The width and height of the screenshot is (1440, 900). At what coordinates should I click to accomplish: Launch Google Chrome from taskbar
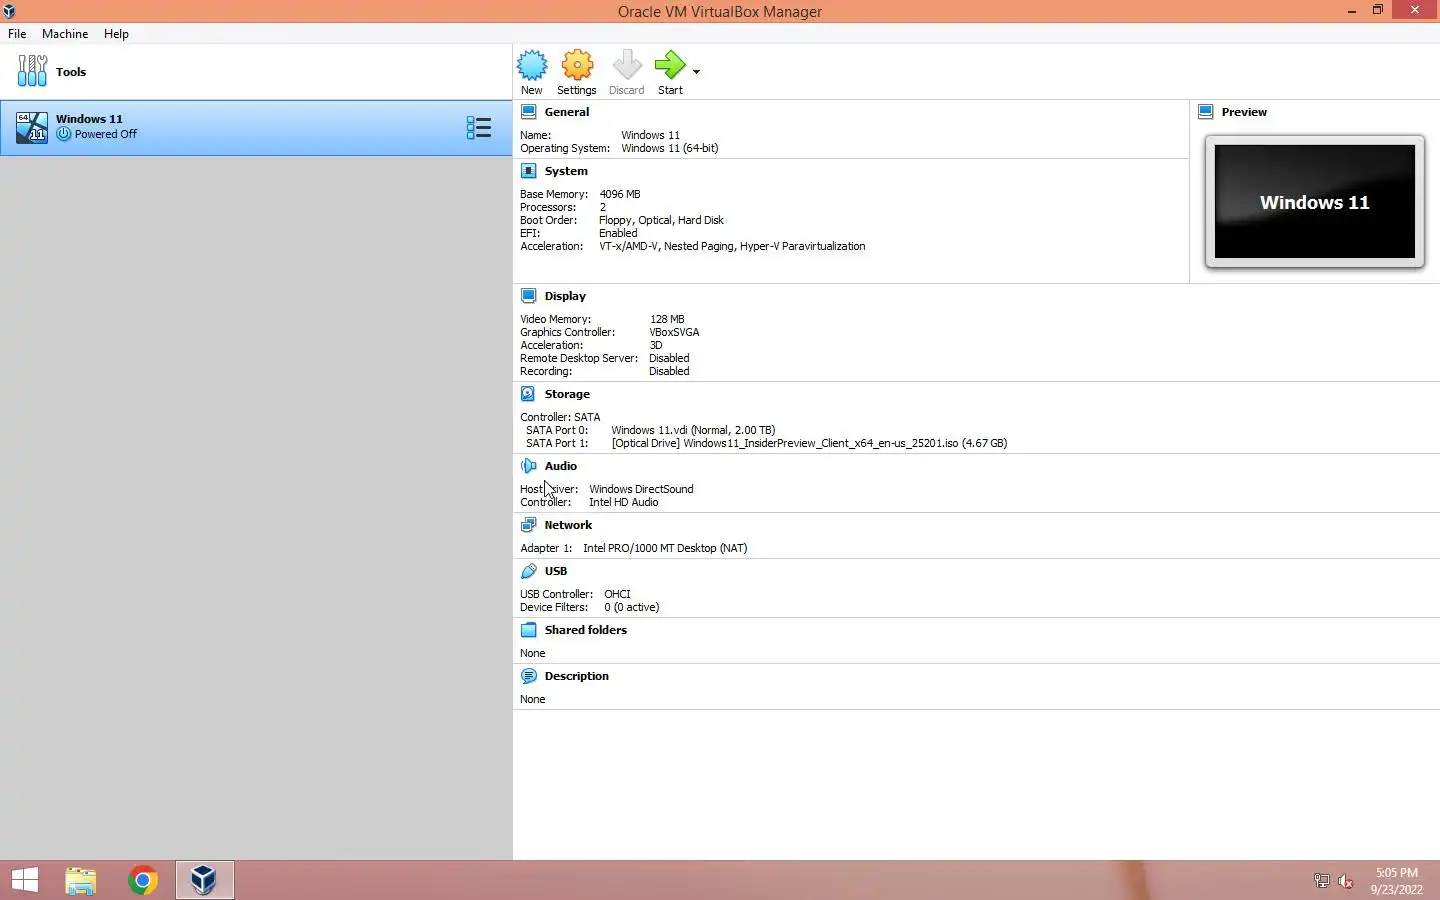click(143, 880)
